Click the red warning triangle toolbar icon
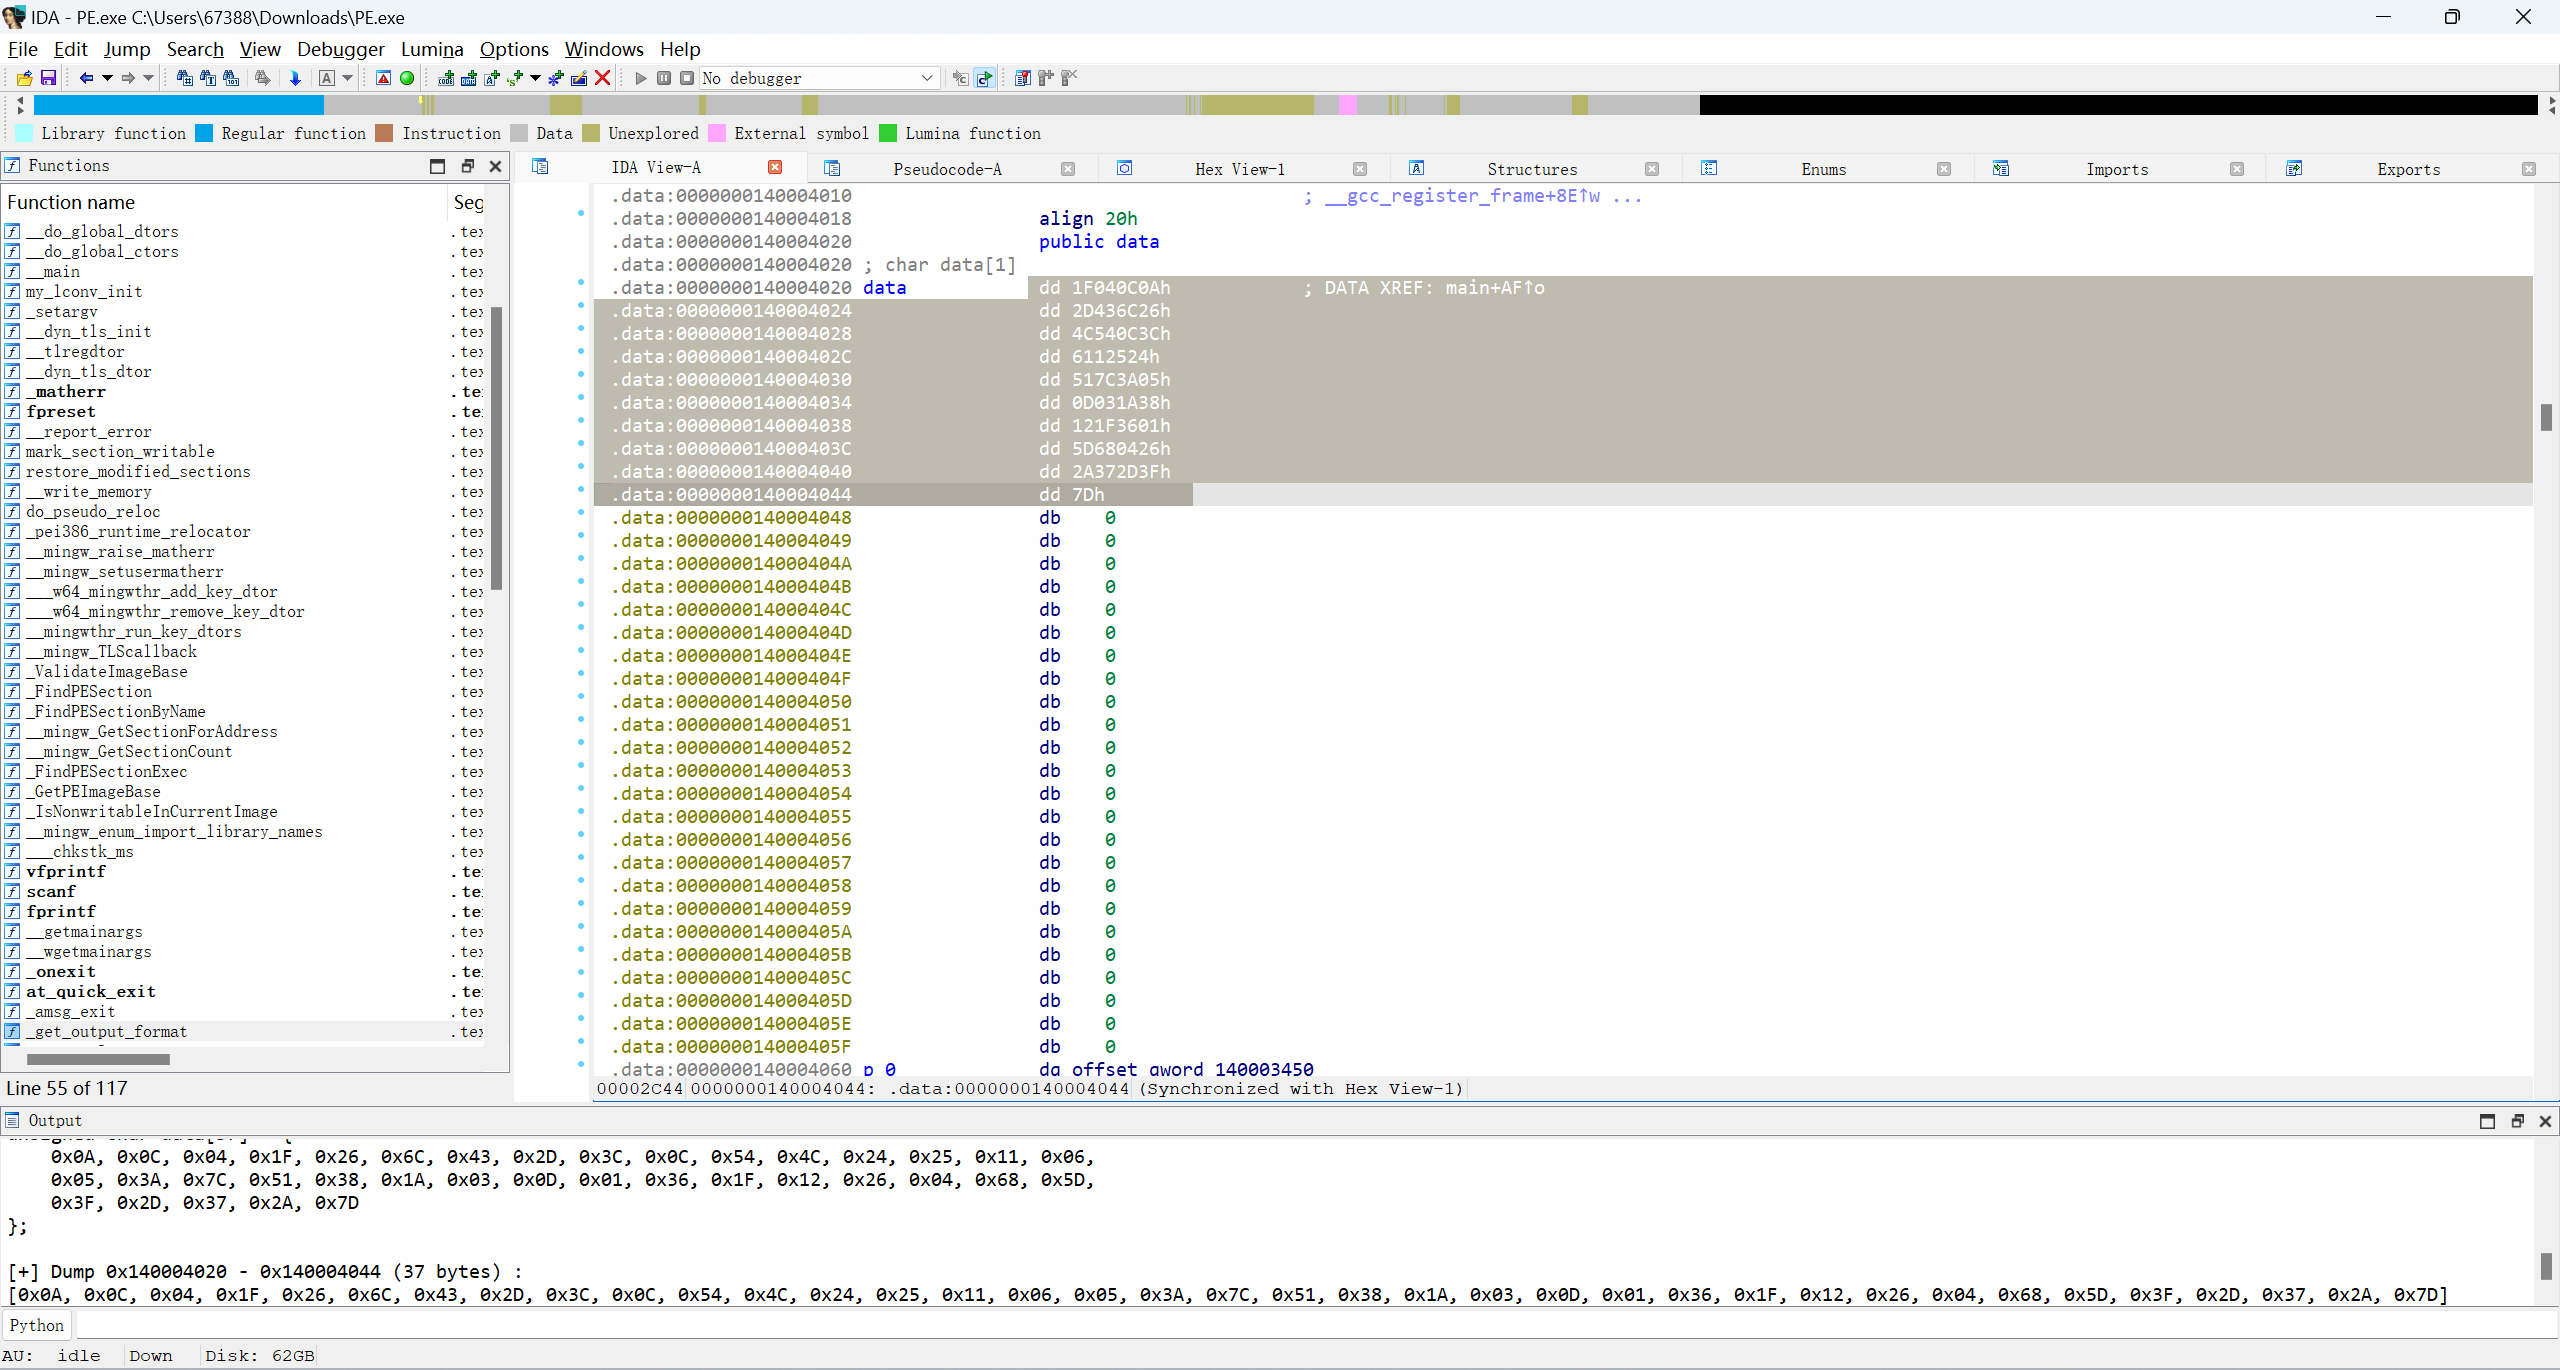This screenshot has height=1370, width=2560. point(383,78)
